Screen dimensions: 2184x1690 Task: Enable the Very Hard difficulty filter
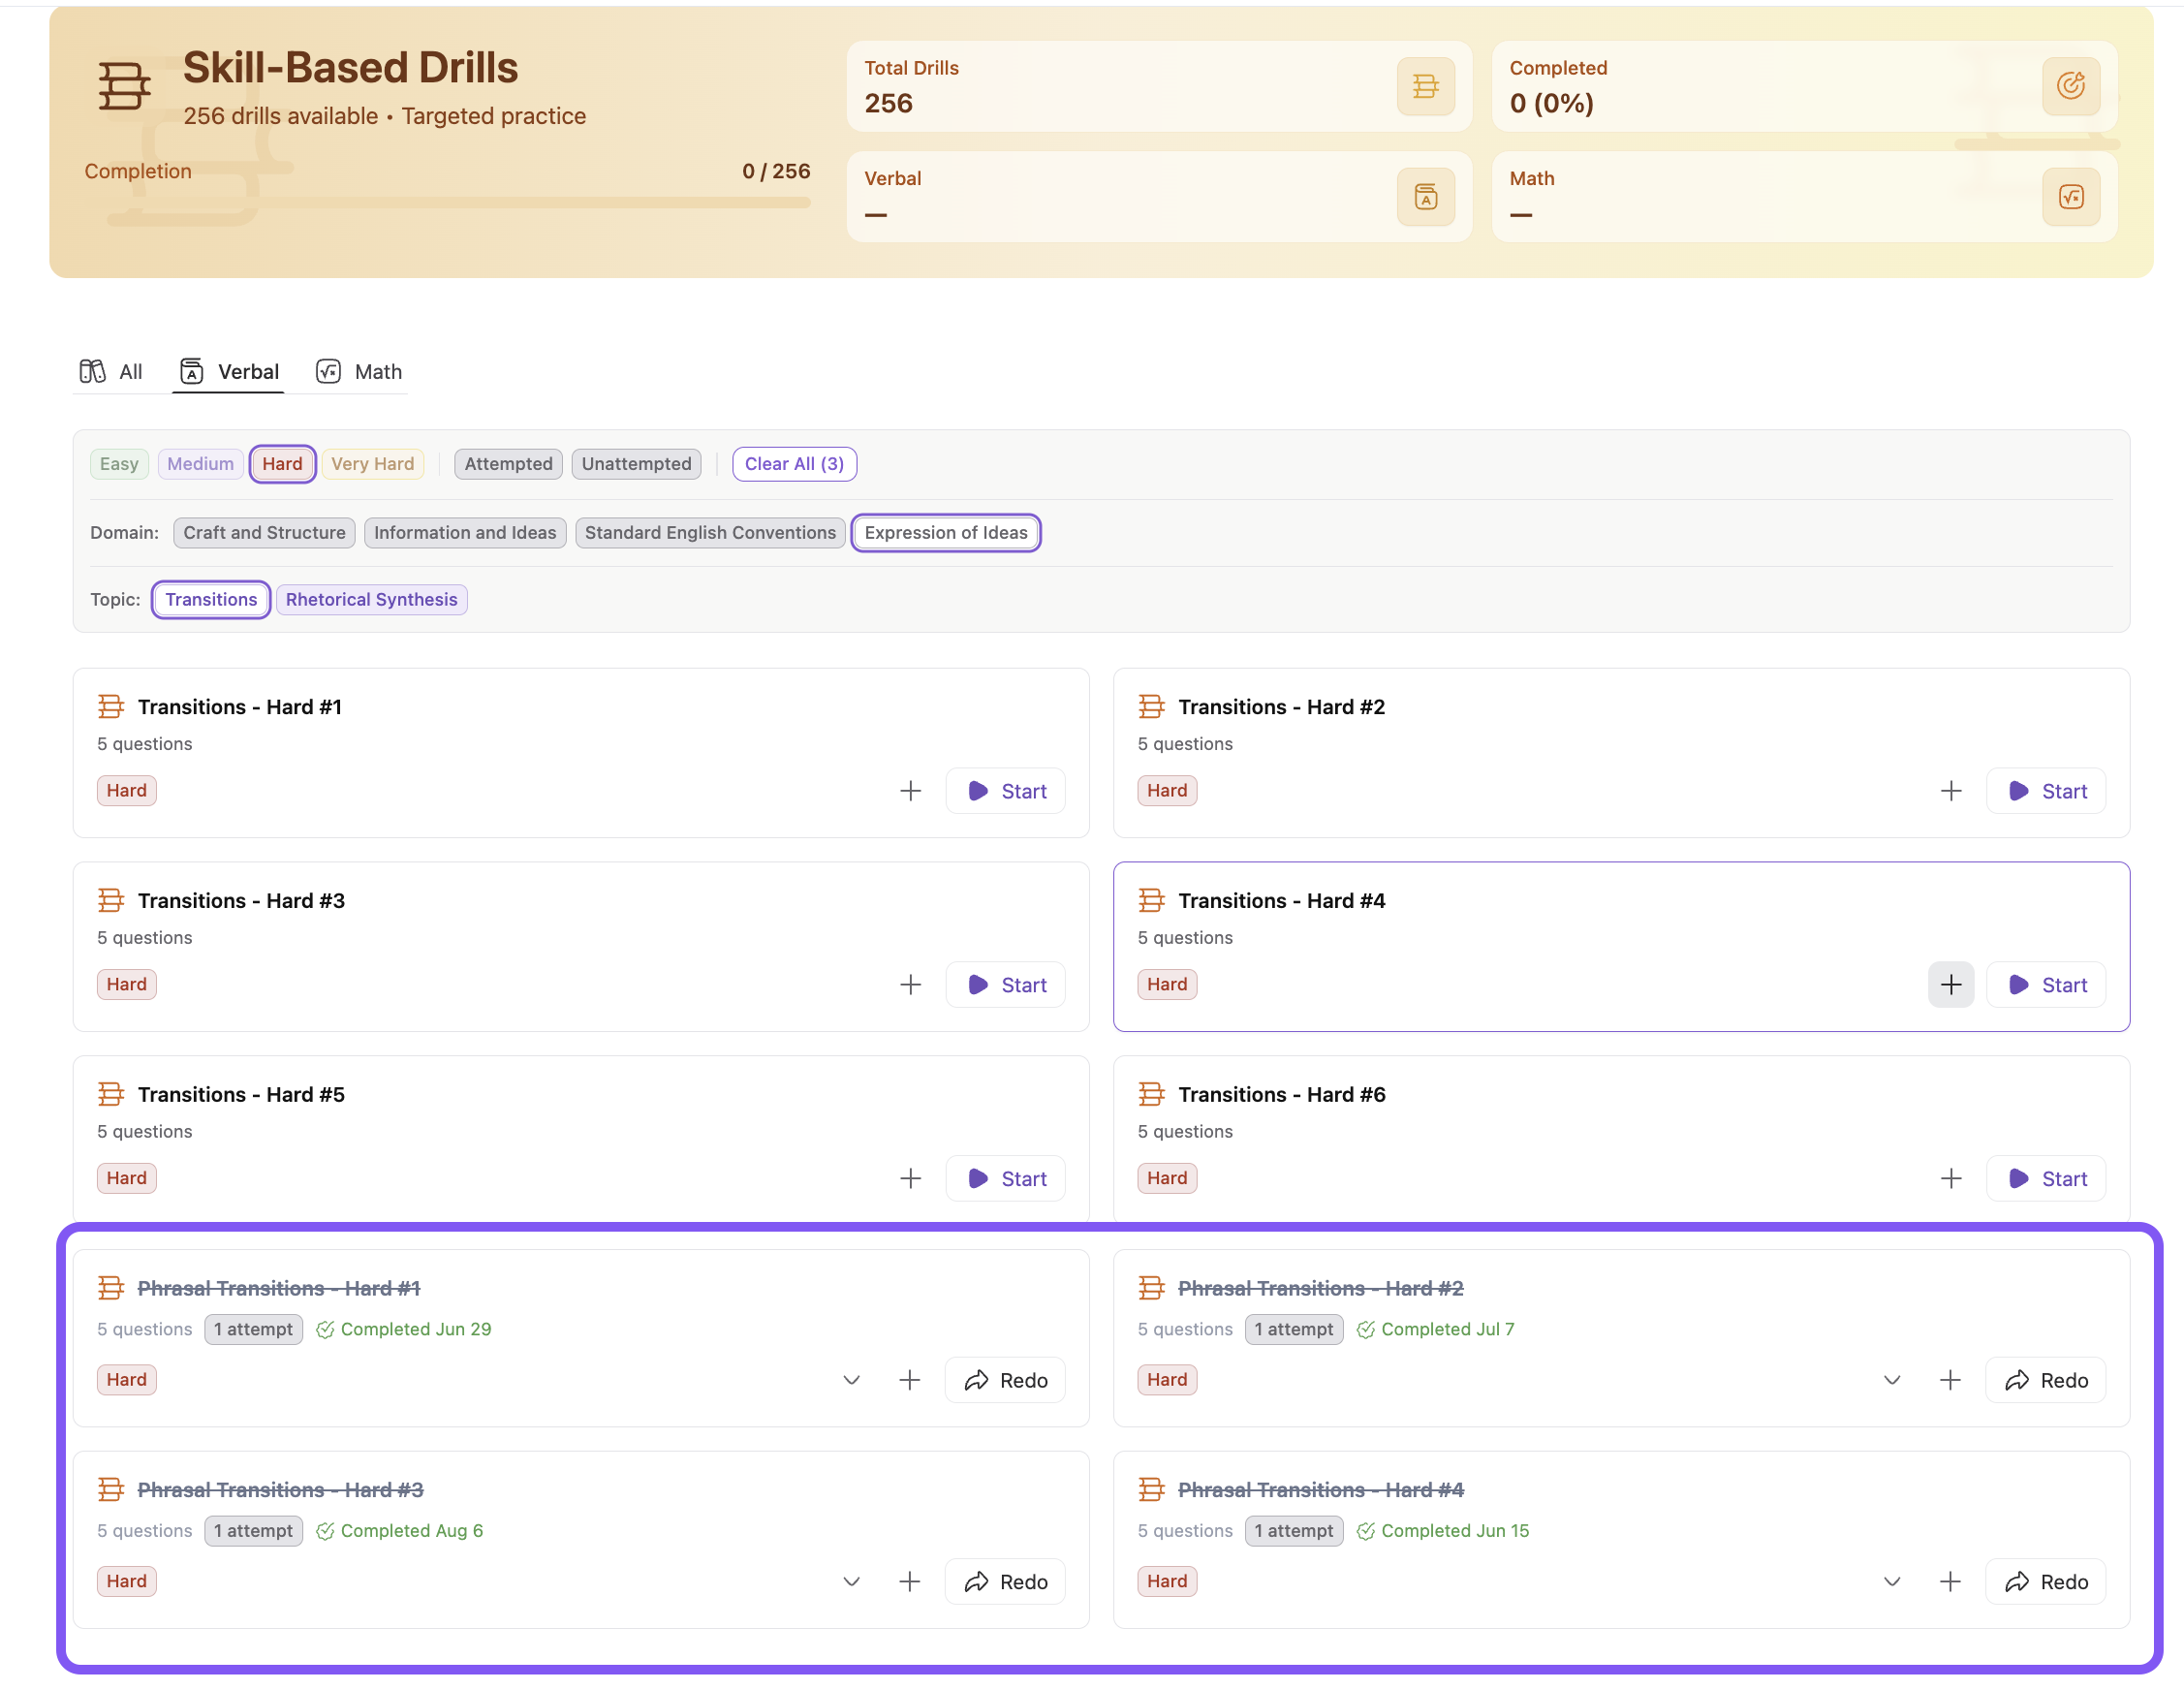pyautogui.click(x=372, y=464)
